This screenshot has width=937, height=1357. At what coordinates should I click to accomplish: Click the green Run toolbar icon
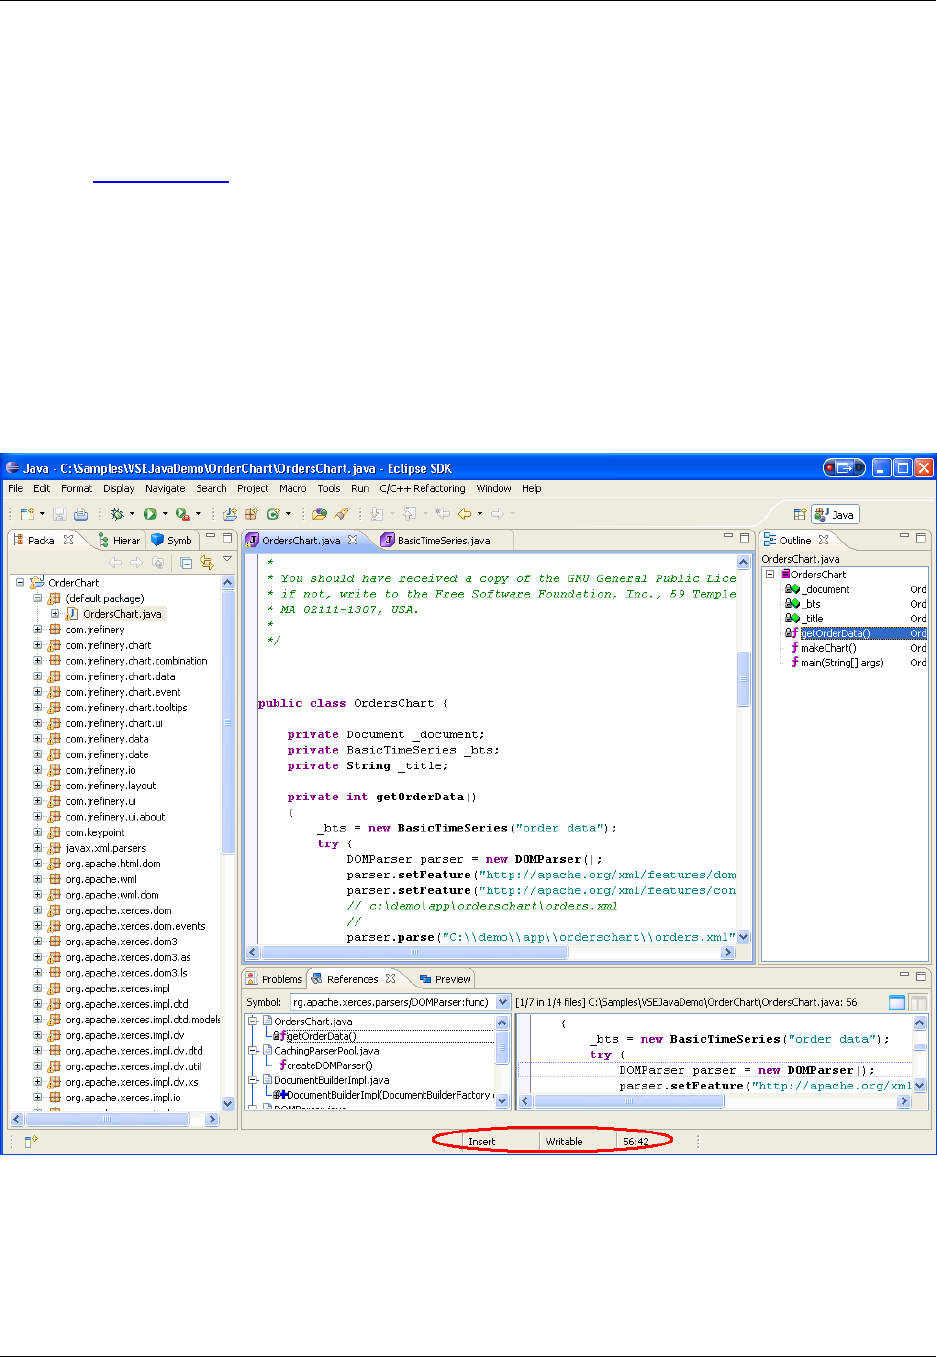pyautogui.click(x=149, y=514)
